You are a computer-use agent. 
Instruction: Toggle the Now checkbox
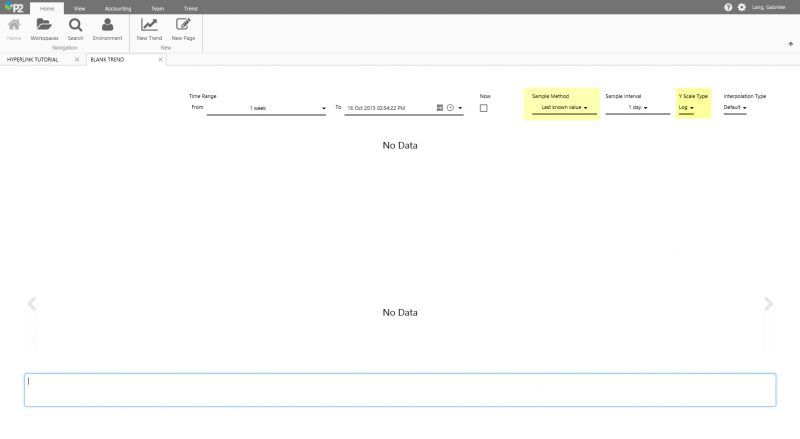(484, 108)
